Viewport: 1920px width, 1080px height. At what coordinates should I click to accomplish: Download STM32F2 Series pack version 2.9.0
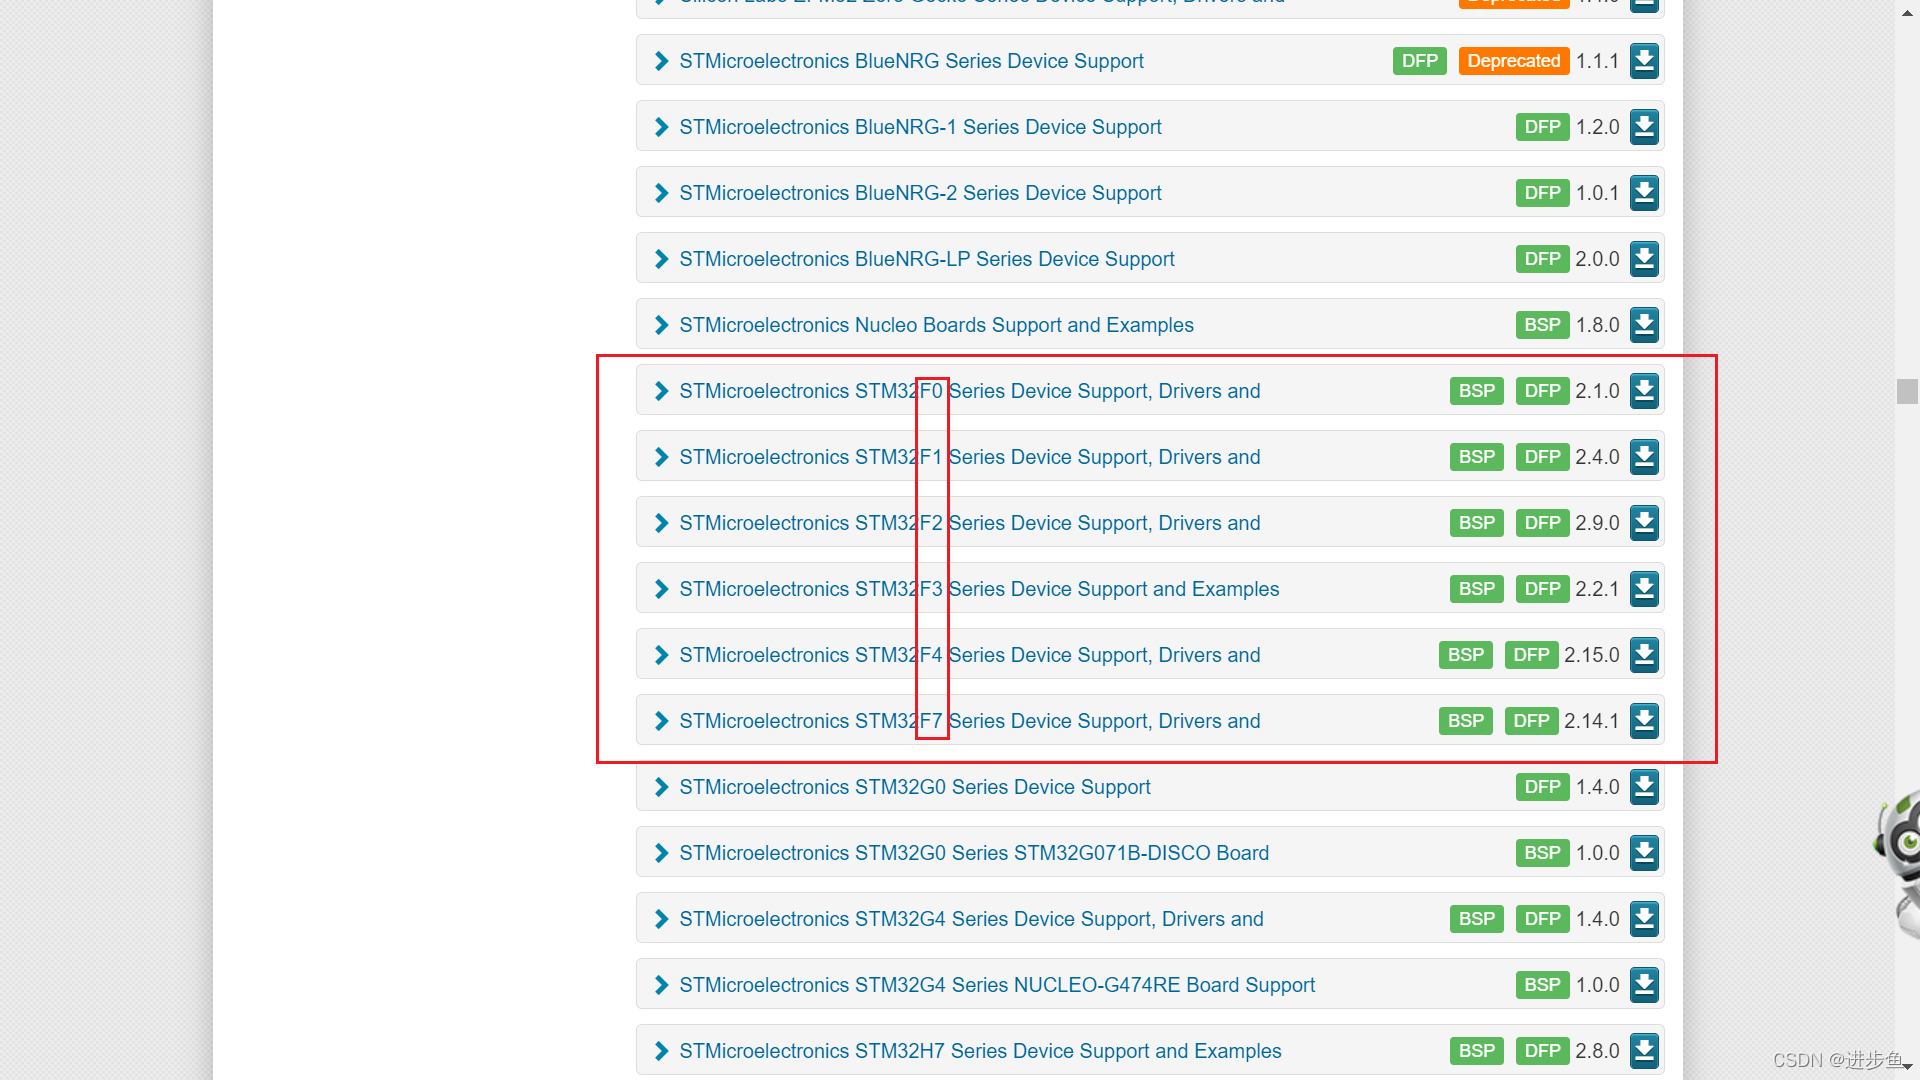point(1644,523)
